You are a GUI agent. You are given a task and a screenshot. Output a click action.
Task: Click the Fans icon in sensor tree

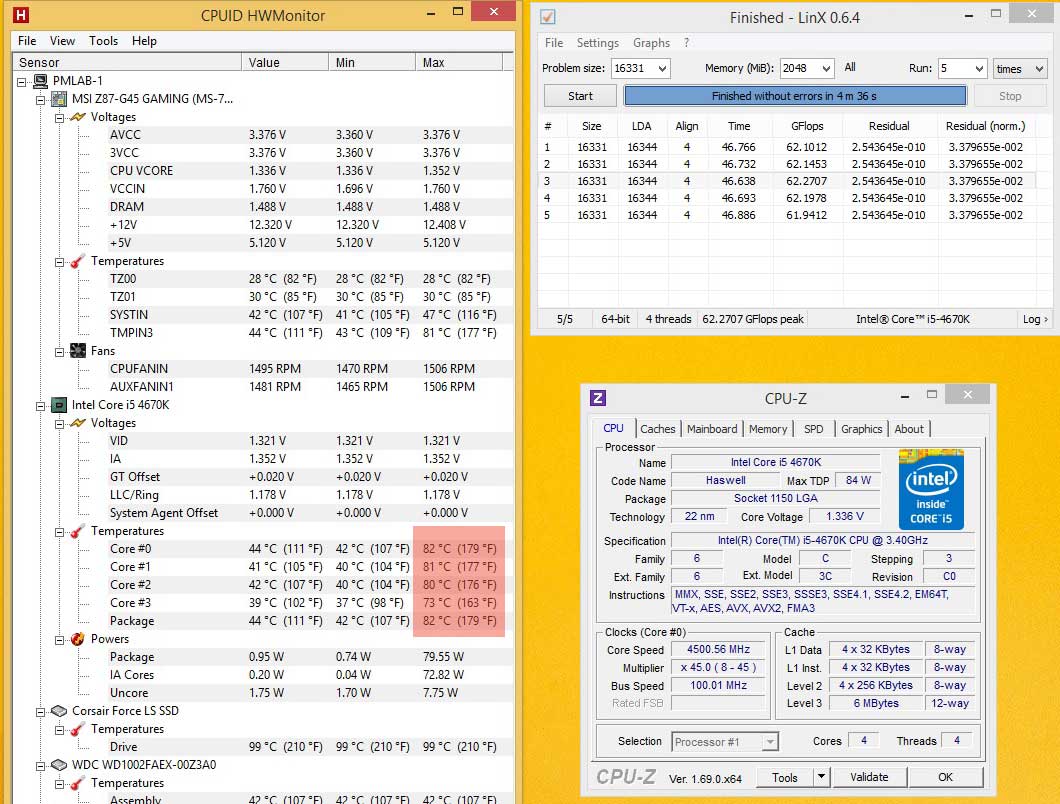coord(77,351)
